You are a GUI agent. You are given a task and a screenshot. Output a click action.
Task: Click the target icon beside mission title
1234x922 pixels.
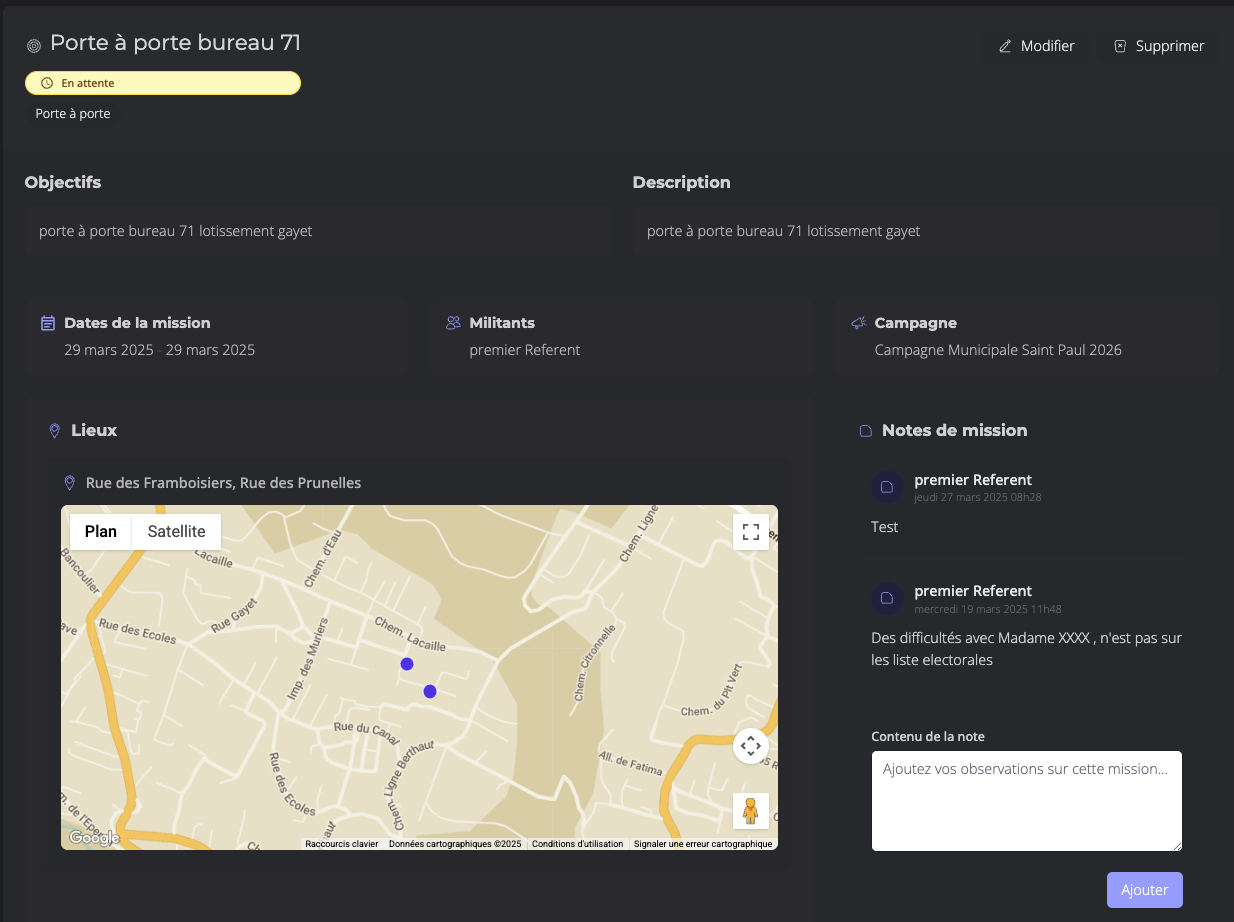33,45
